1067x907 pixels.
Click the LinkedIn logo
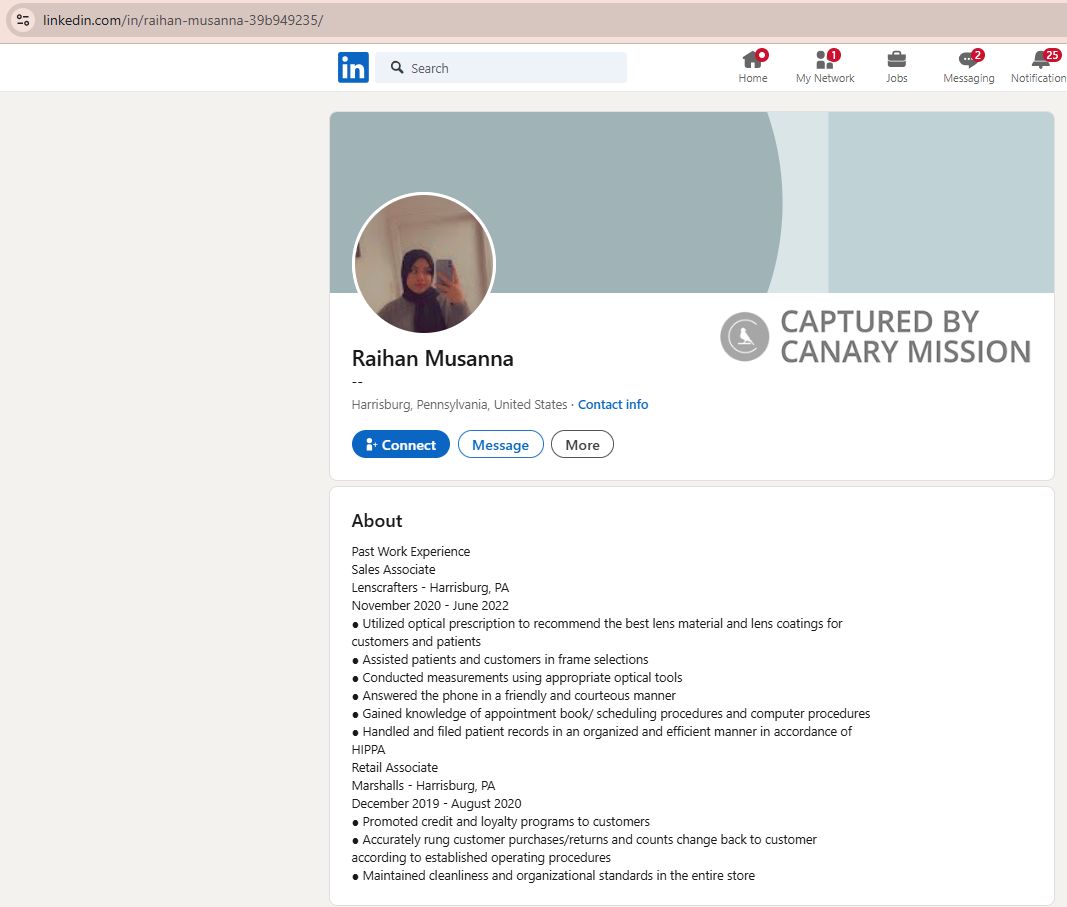353,67
